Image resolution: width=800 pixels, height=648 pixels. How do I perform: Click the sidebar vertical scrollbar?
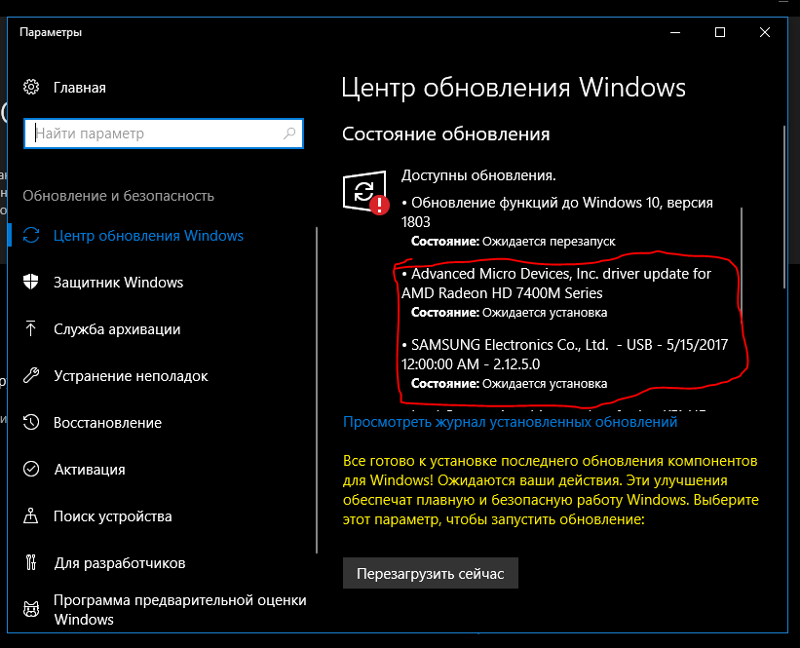pyautogui.click(x=317, y=390)
